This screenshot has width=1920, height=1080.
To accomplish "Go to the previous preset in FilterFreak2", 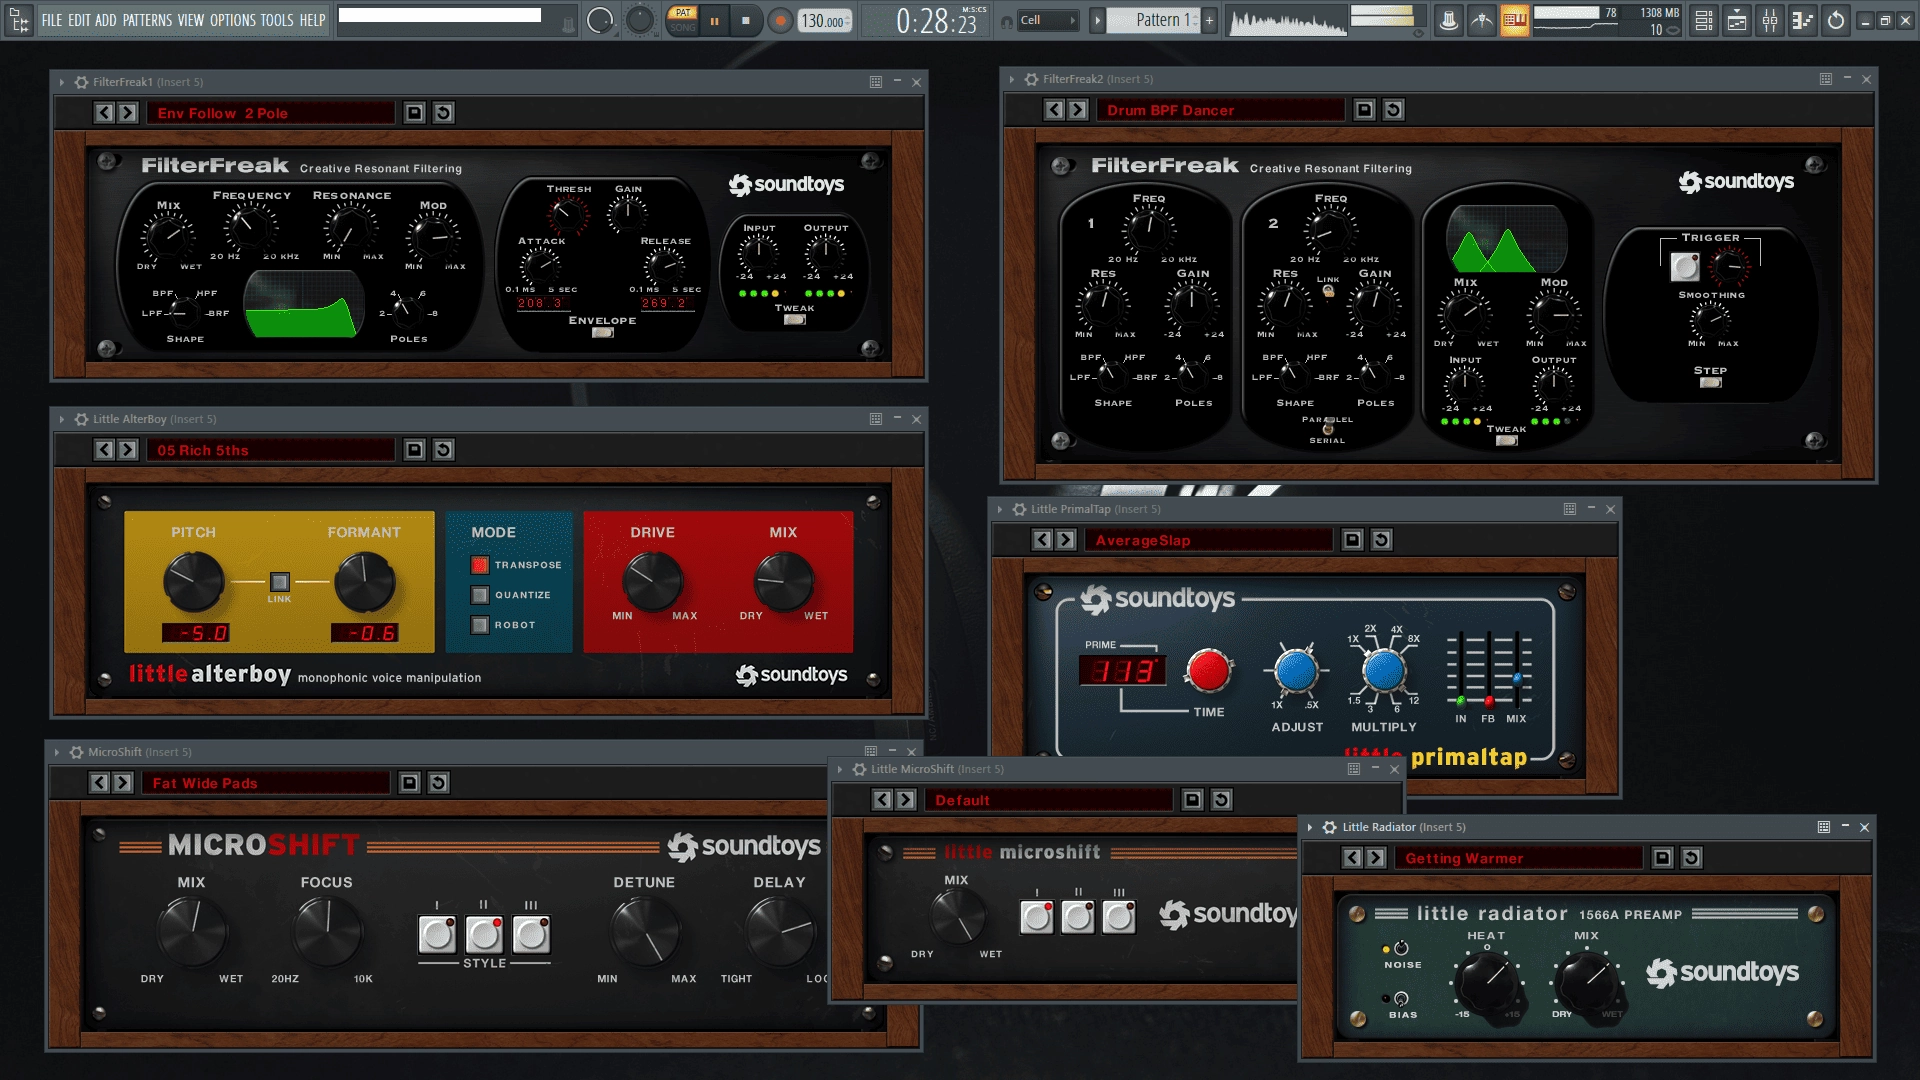I will click(1054, 110).
